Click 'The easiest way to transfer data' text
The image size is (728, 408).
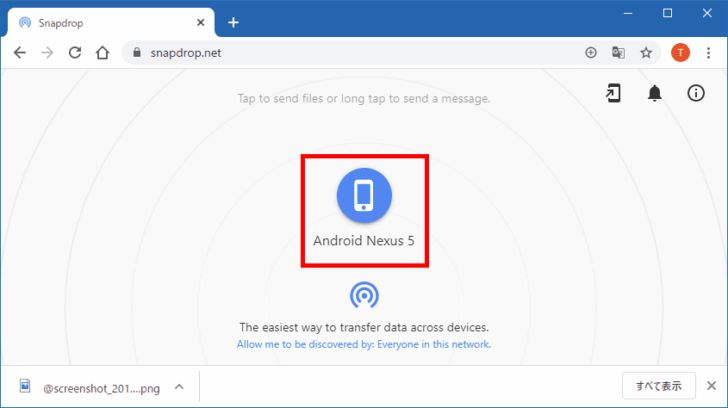tap(364, 327)
